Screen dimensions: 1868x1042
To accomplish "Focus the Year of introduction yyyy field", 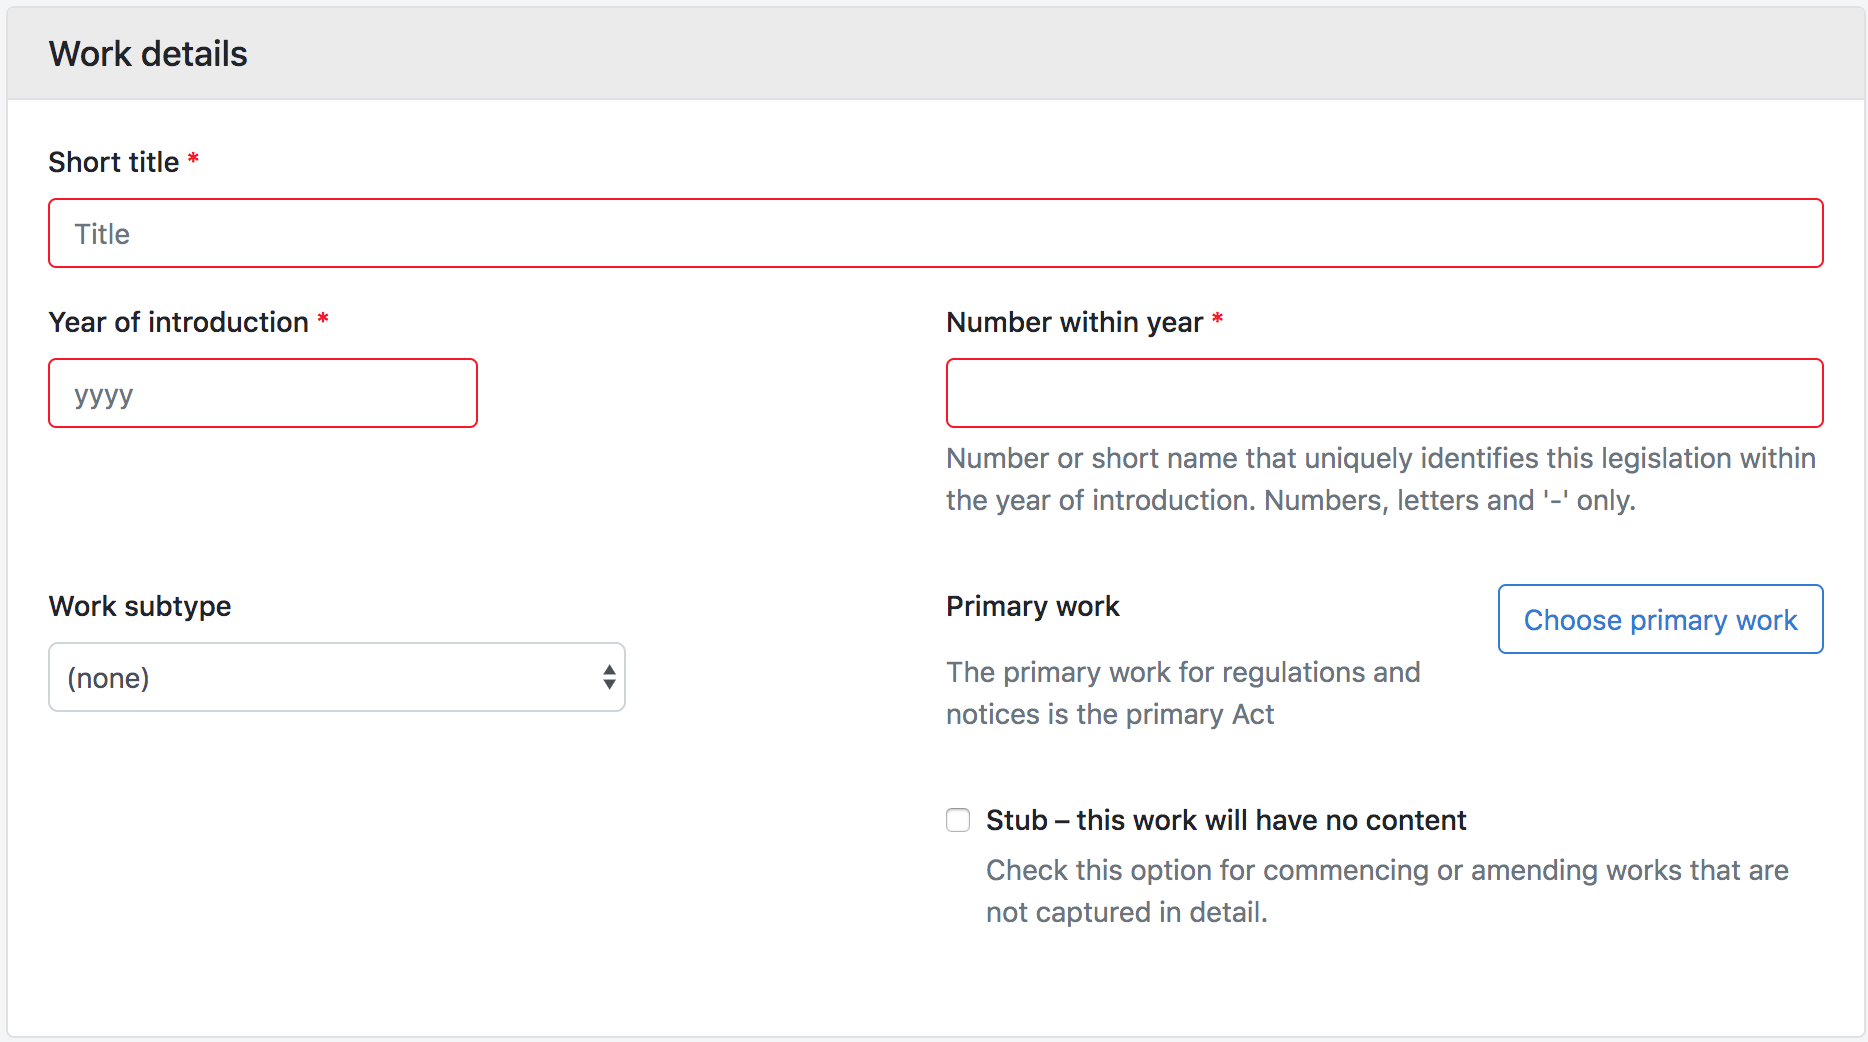I will pos(262,393).
